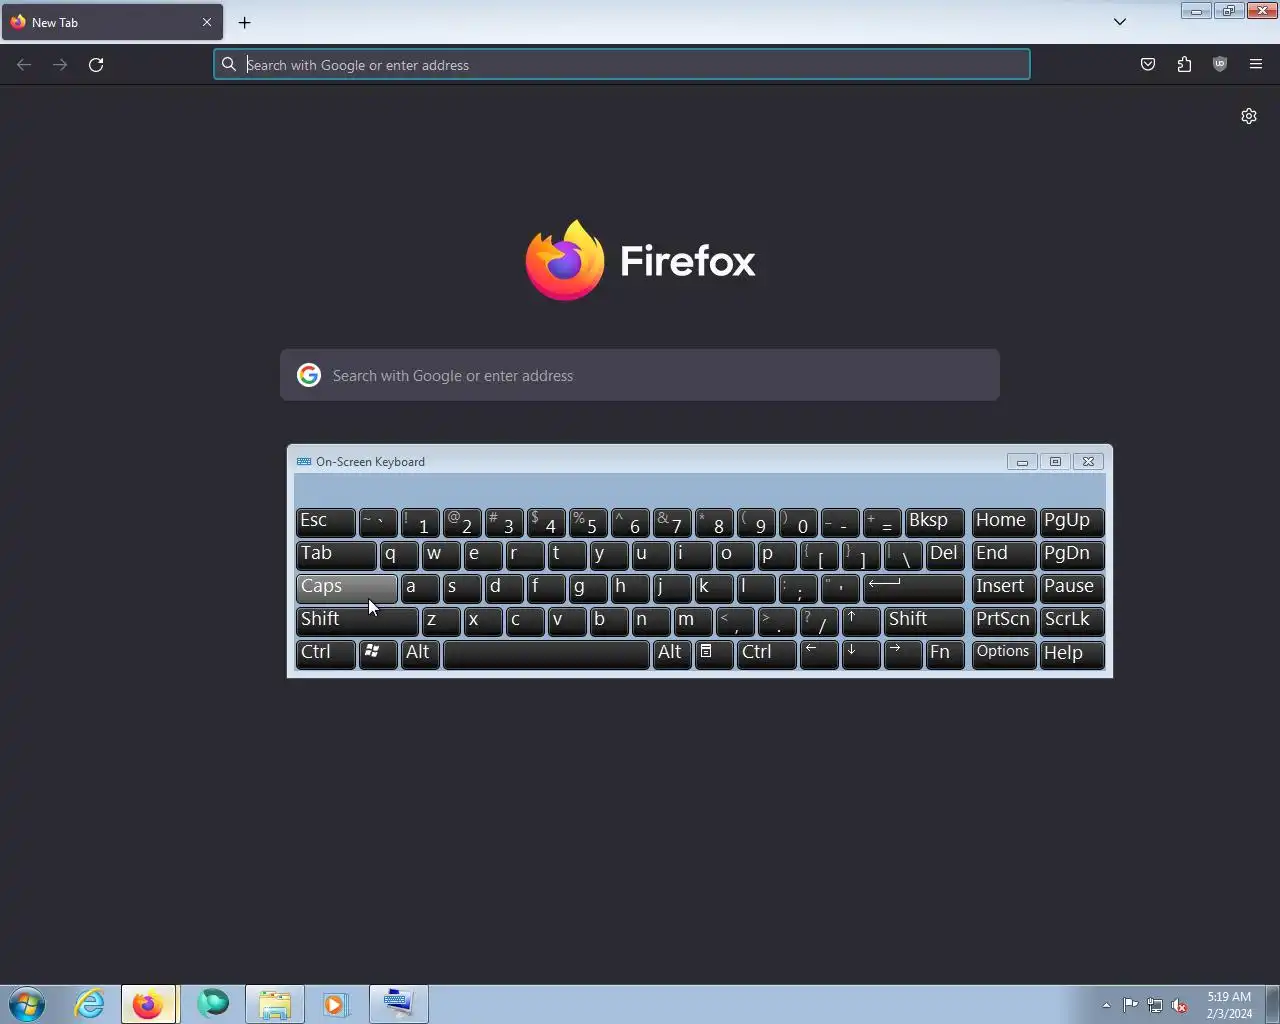Image resolution: width=1280 pixels, height=1024 pixels.
Task: Toggle the ScrLk key
Action: tap(1072, 620)
